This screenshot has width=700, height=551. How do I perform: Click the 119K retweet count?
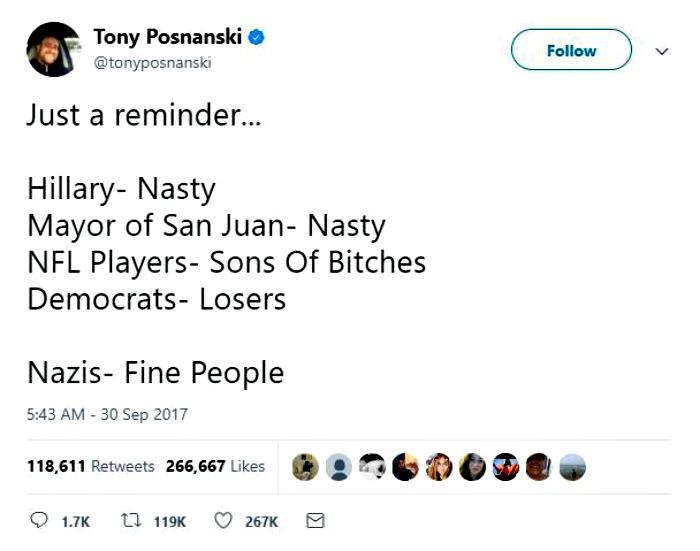pyautogui.click(x=170, y=522)
